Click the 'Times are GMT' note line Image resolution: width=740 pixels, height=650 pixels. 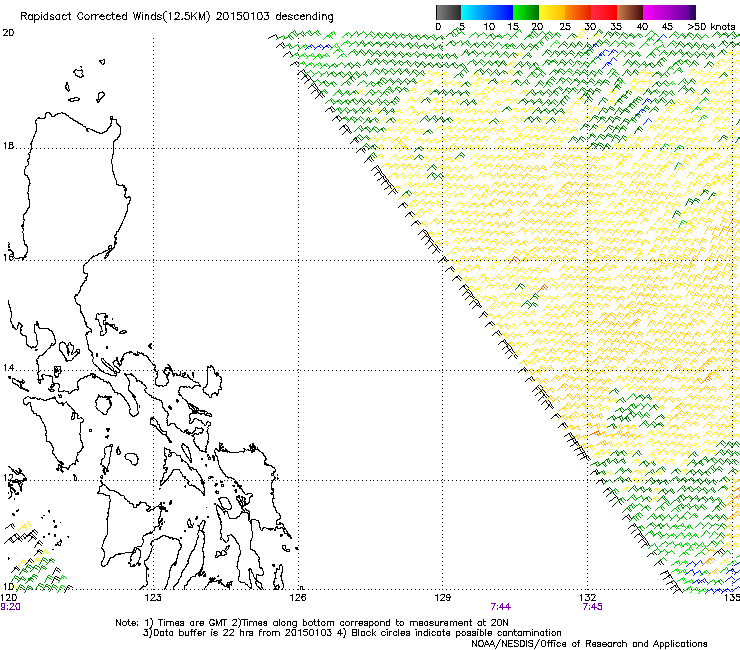pos(312,623)
